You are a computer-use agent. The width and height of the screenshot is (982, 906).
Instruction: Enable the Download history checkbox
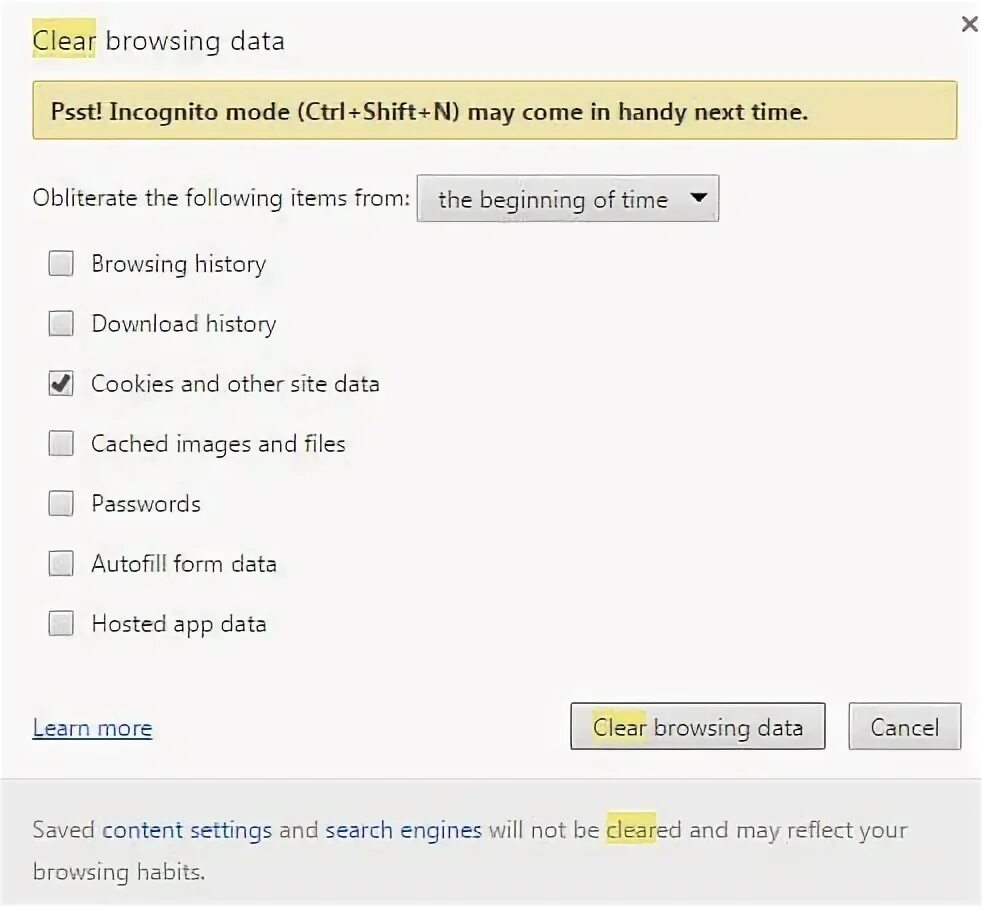62,324
